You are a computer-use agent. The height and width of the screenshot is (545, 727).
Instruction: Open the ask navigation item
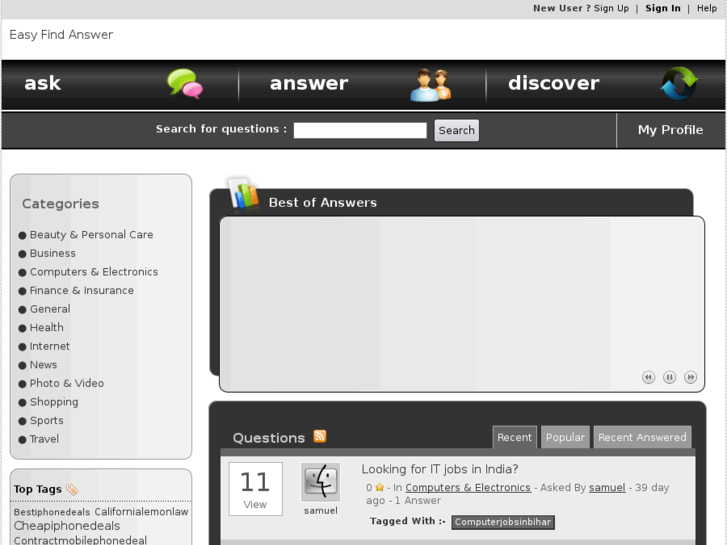click(x=43, y=83)
